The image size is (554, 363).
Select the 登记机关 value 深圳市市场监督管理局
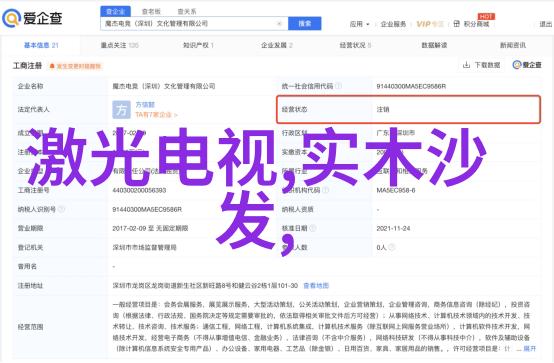(145, 247)
